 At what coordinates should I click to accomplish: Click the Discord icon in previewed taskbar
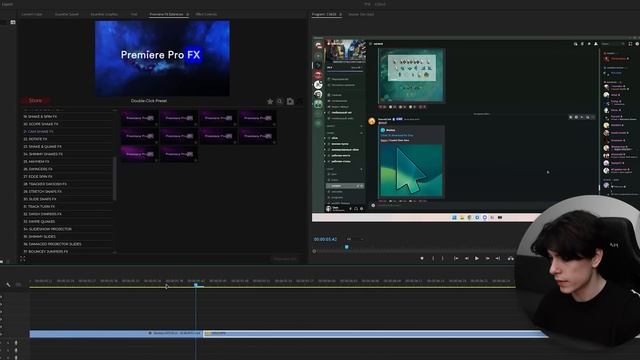point(484,218)
